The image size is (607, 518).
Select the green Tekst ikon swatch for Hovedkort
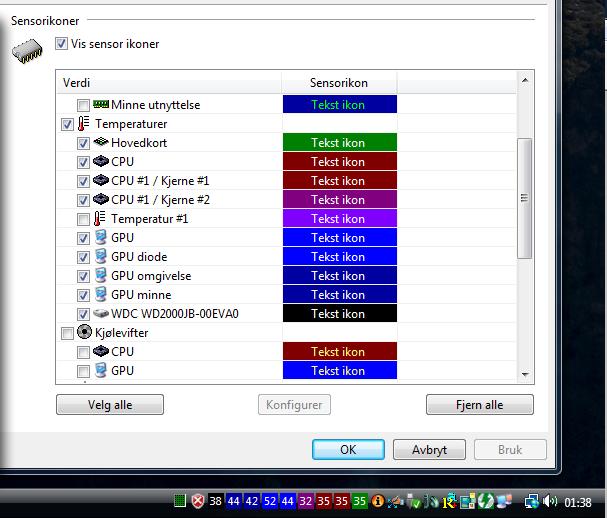pyautogui.click(x=340, y=142)
